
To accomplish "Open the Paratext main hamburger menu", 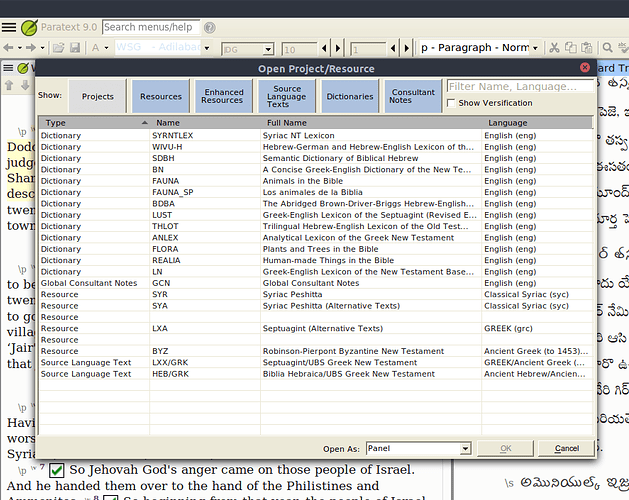I will 9,27.
